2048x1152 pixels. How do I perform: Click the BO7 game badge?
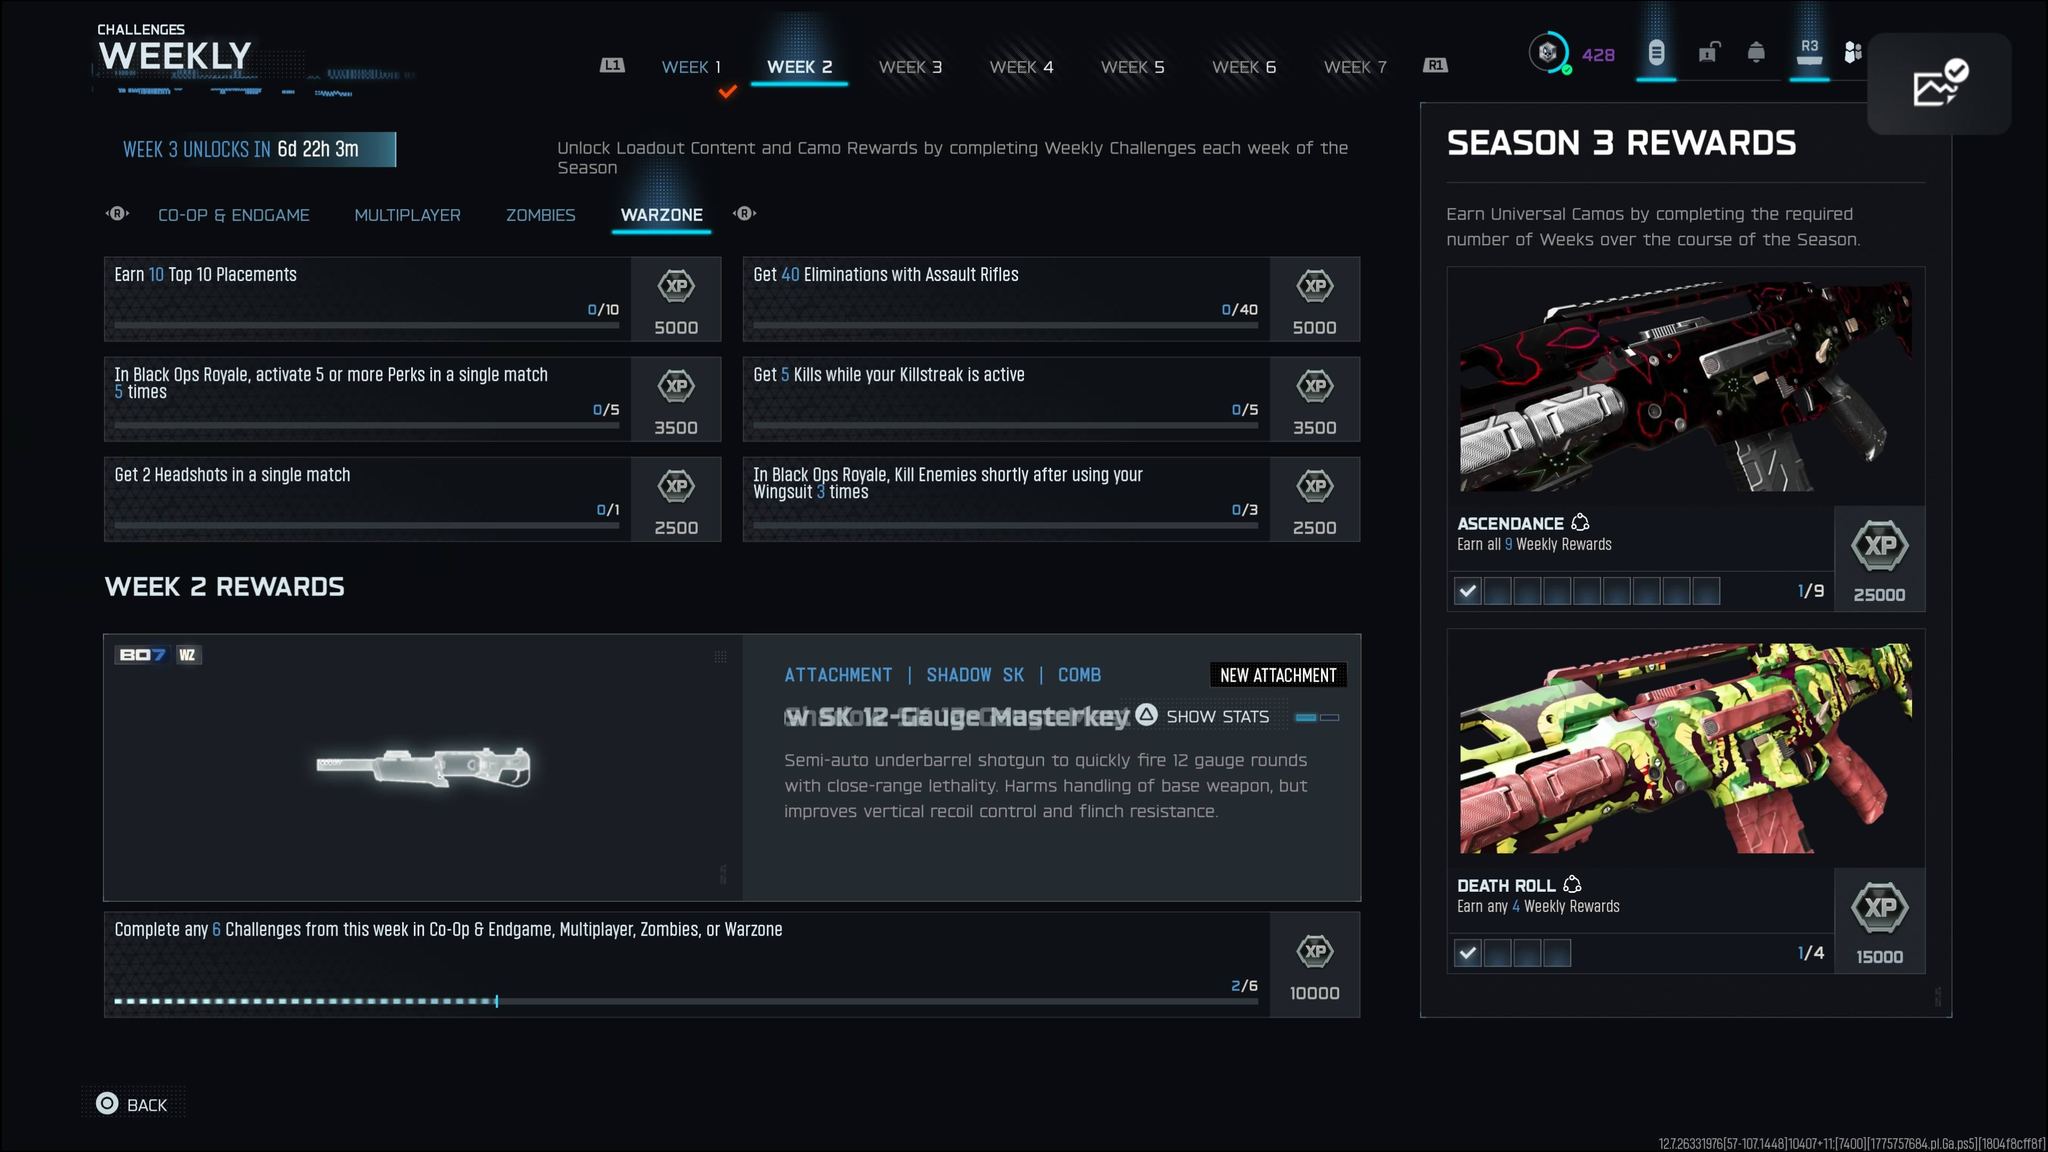[x=143, y=655]
